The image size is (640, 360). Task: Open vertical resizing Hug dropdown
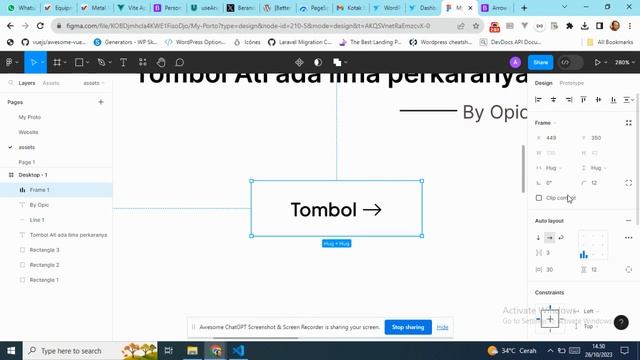click(x=598, y=168)
